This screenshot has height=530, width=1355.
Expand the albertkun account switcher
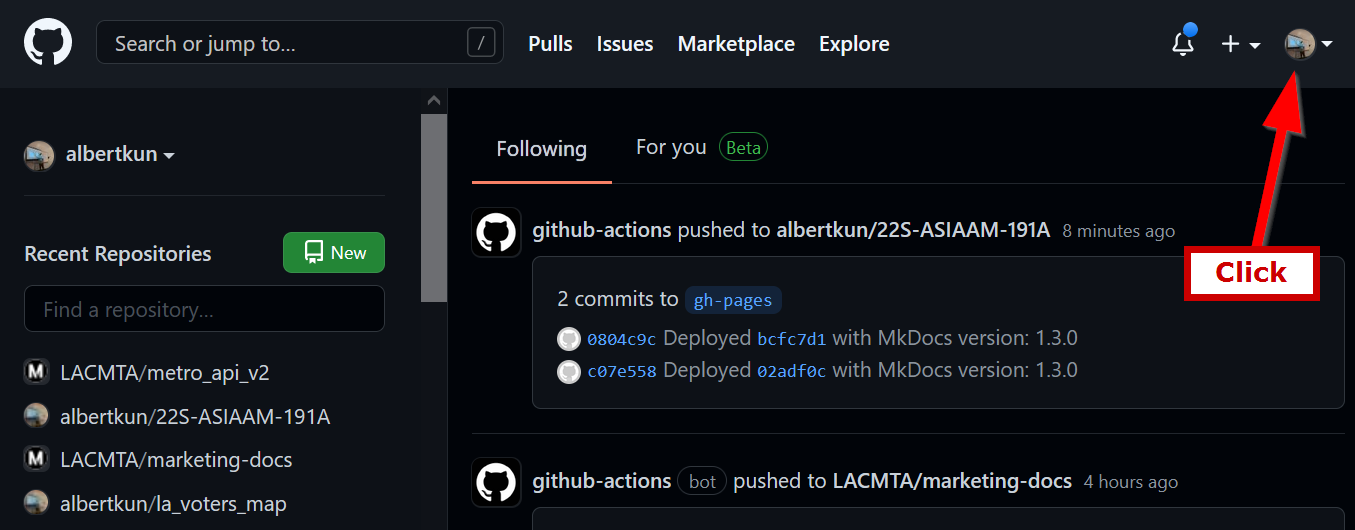100,155
